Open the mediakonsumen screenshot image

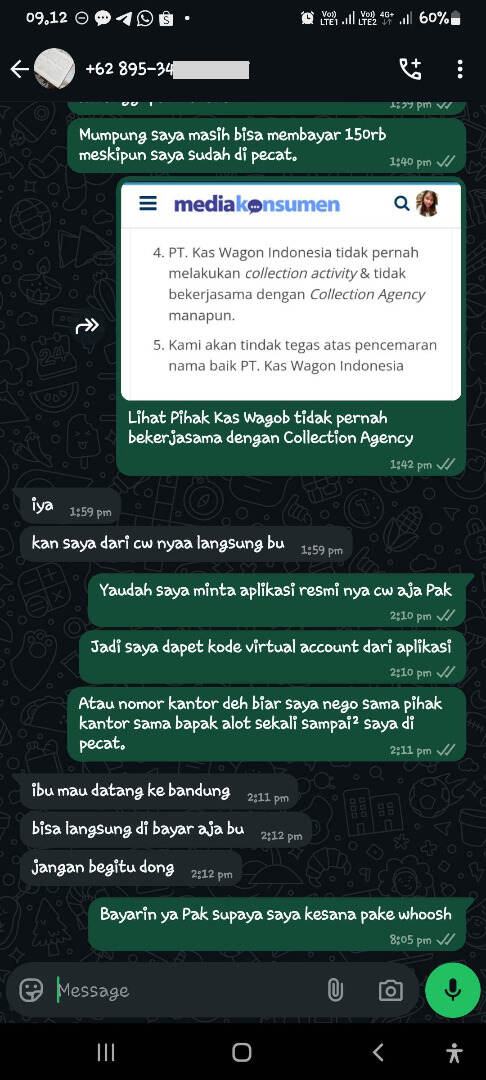[291, 292]
